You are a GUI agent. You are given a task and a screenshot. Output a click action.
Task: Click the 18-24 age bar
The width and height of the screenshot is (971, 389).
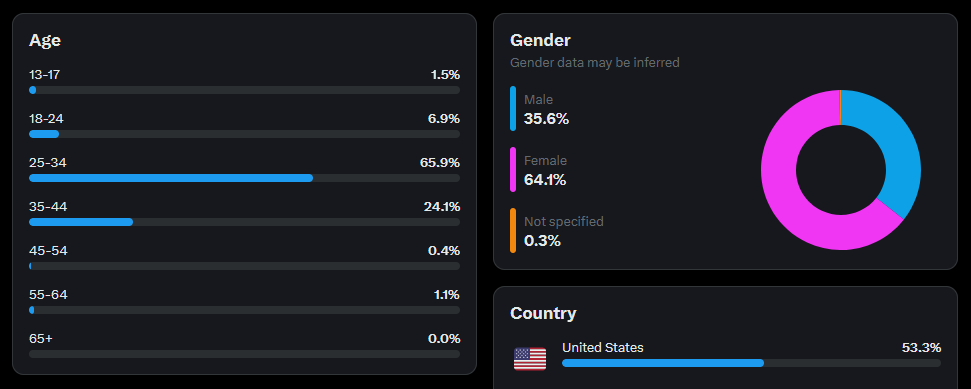pos(244,134)
